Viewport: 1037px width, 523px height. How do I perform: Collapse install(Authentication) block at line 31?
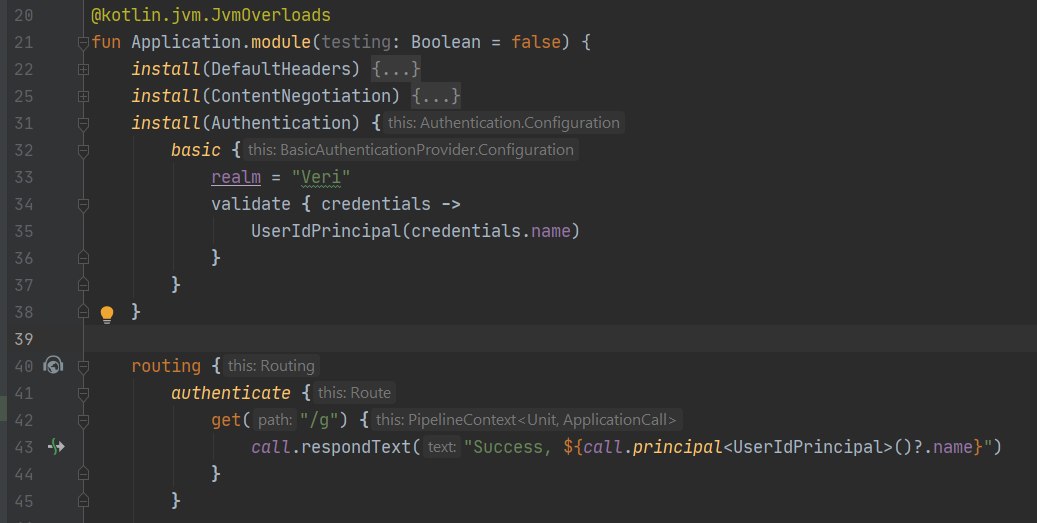[83, 124]
